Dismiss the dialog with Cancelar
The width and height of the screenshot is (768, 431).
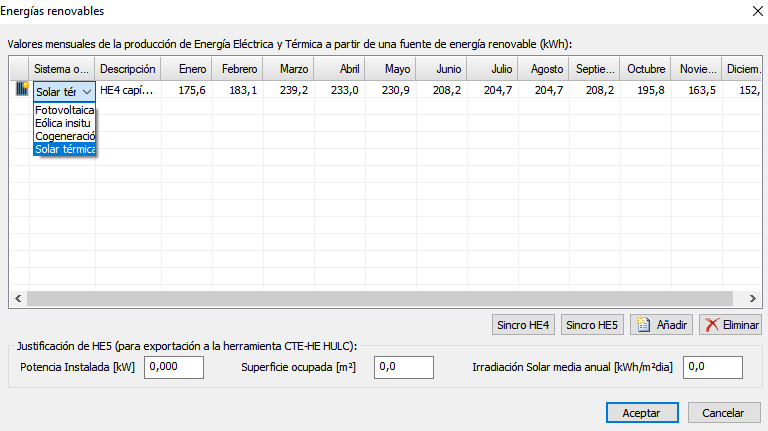tap(723, 413)
